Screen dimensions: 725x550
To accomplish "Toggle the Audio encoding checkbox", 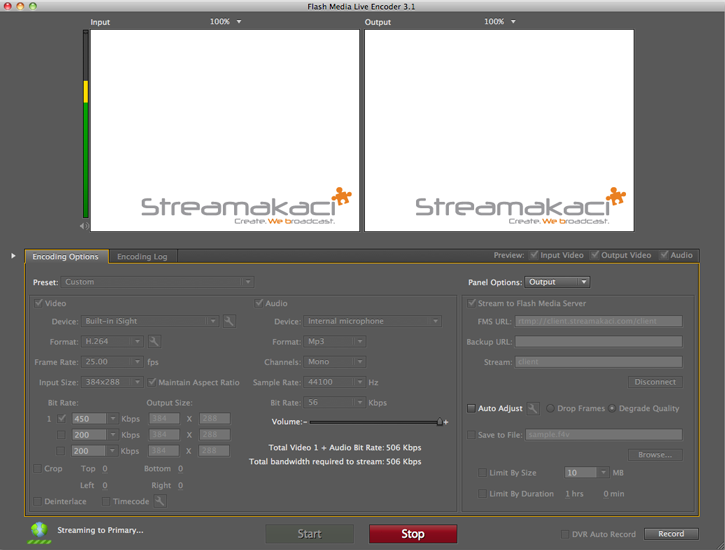I will pos(259,303).
